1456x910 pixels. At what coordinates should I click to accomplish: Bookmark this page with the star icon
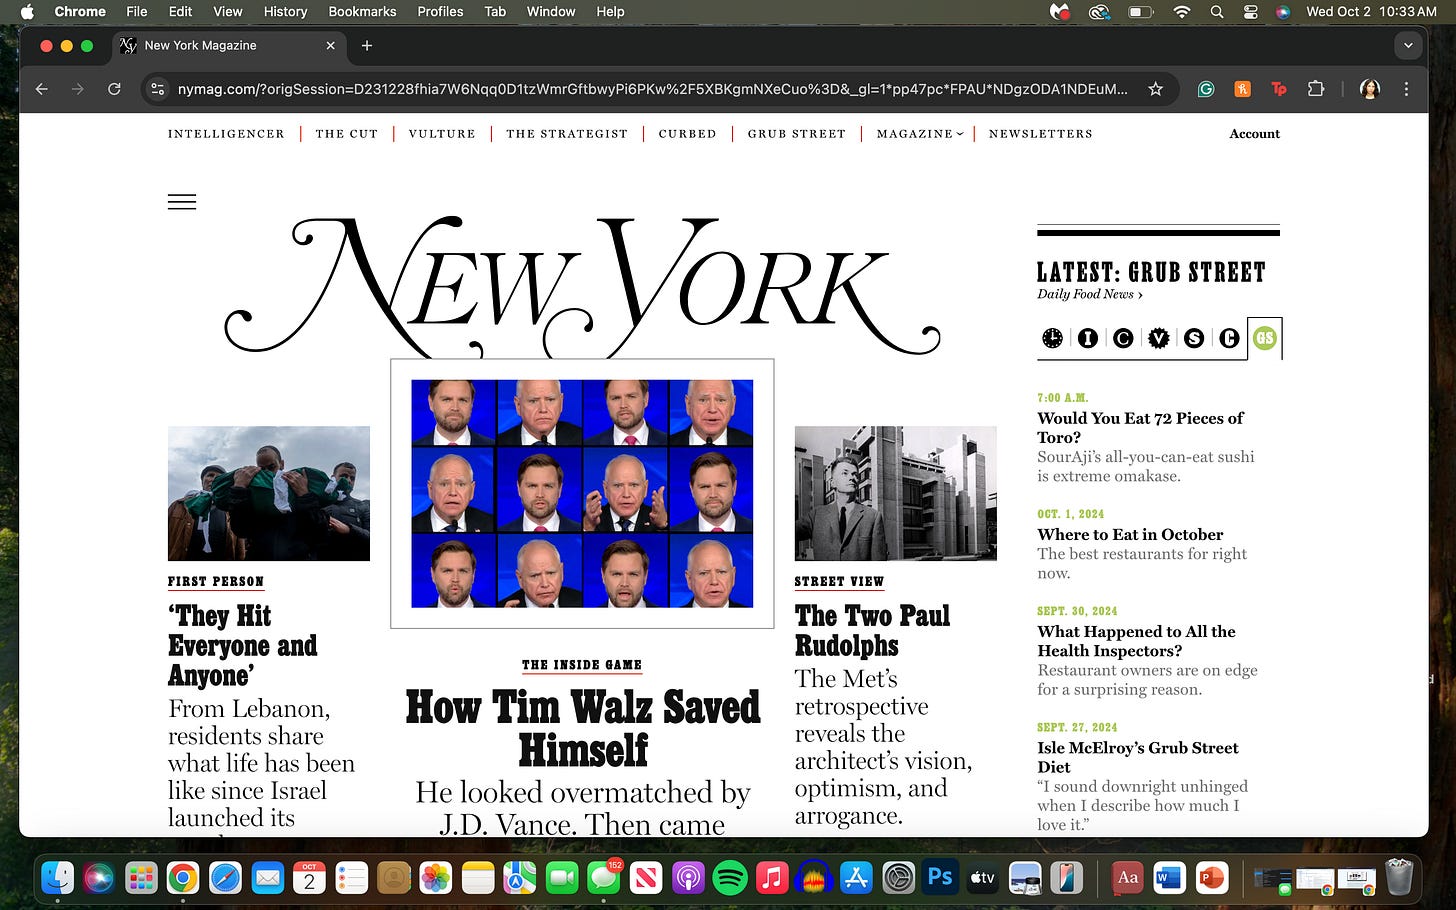1155,89
